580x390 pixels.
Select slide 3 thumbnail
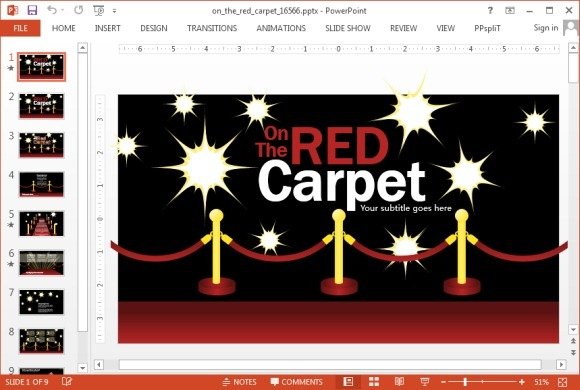click(x=41, y=145)
